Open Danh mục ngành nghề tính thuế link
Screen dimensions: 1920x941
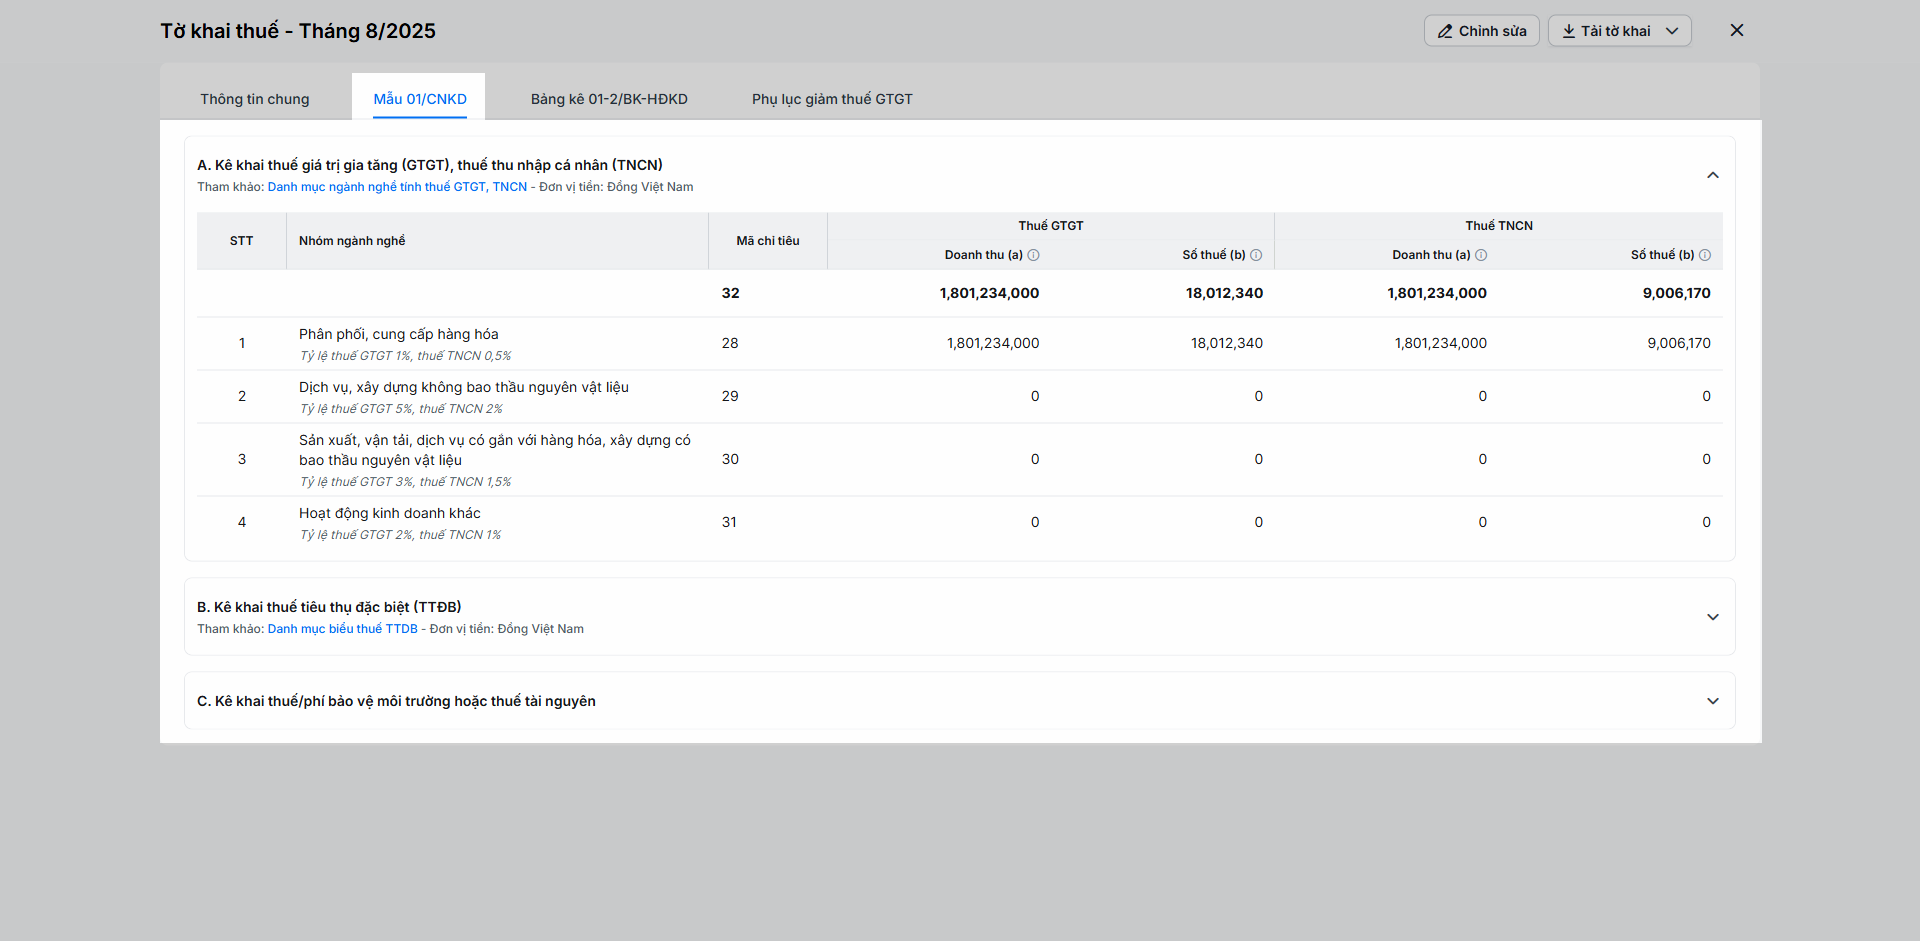[x=396, y=187]
